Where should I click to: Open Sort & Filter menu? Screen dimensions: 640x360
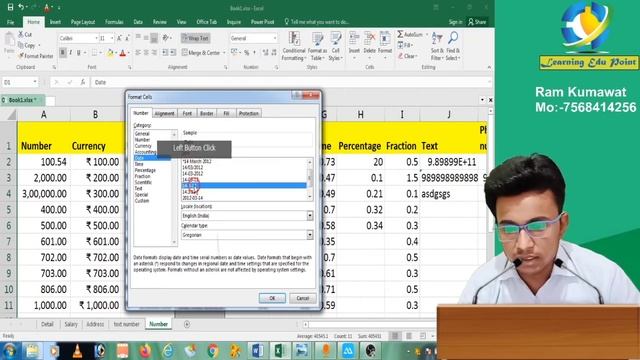(437, 46)
